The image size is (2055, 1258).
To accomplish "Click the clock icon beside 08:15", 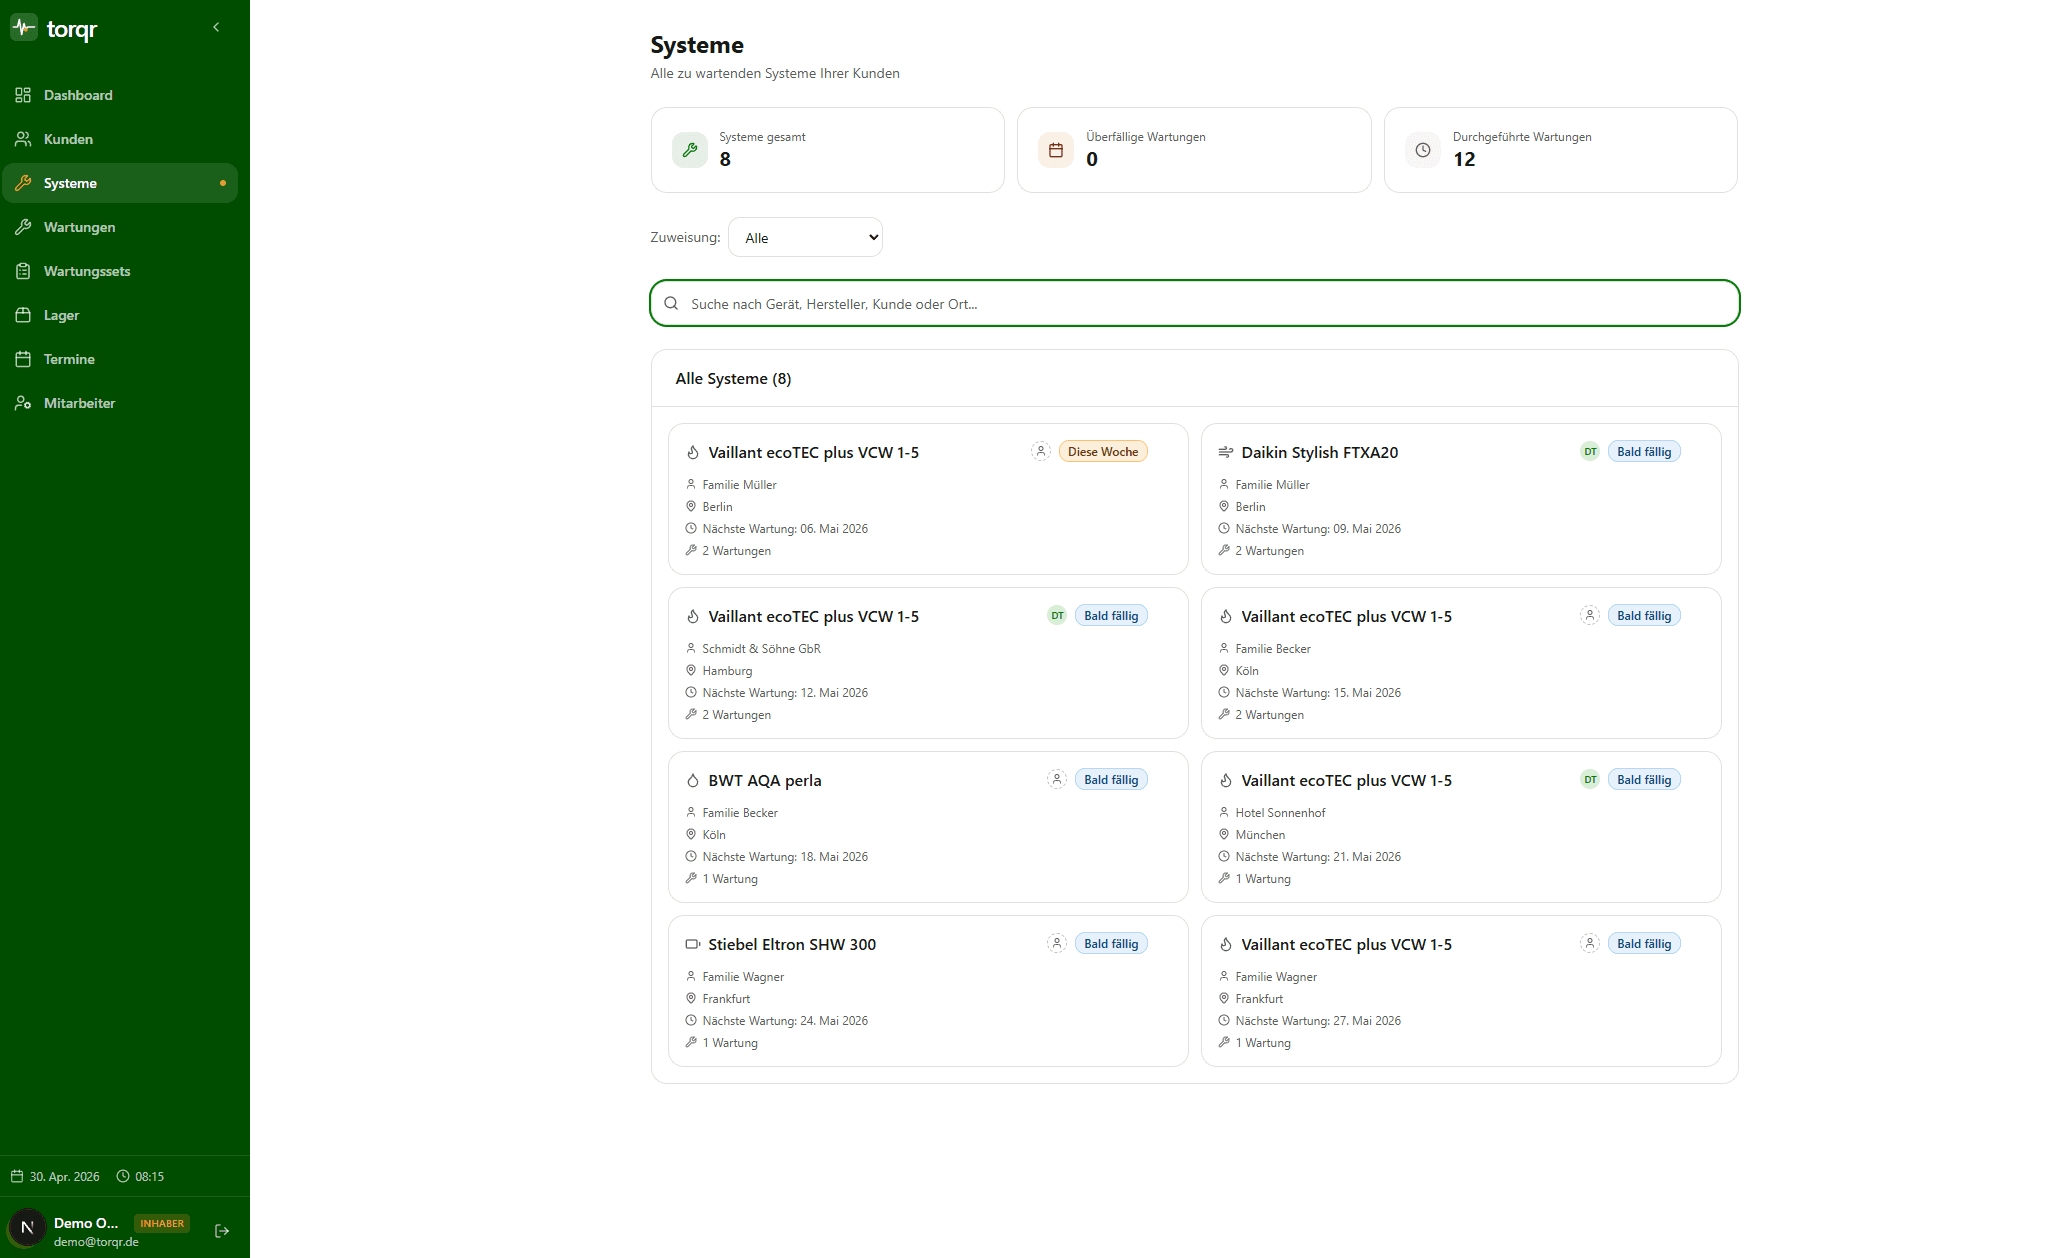I will pyautogui.click(x=123, y=1176).
